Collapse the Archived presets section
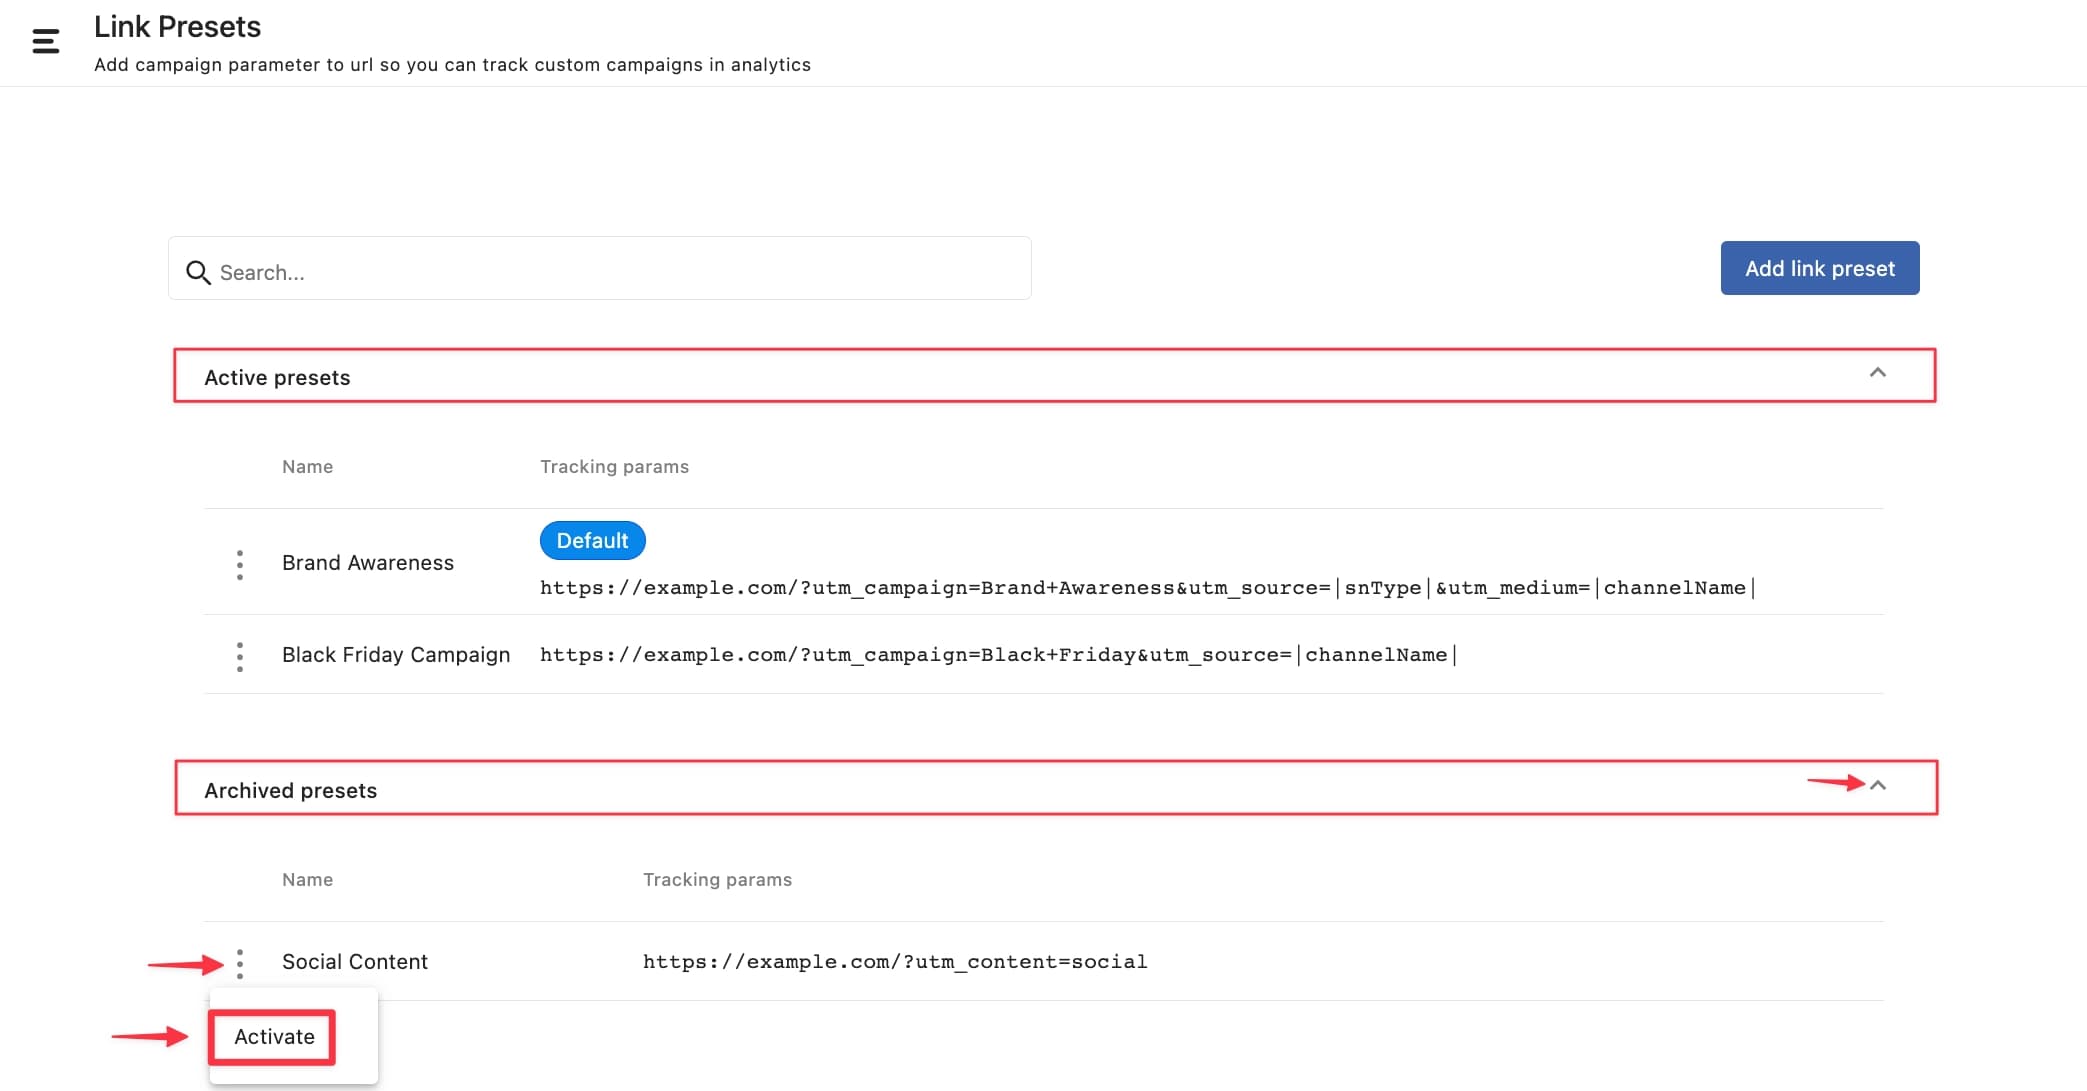 point(1878,785)
